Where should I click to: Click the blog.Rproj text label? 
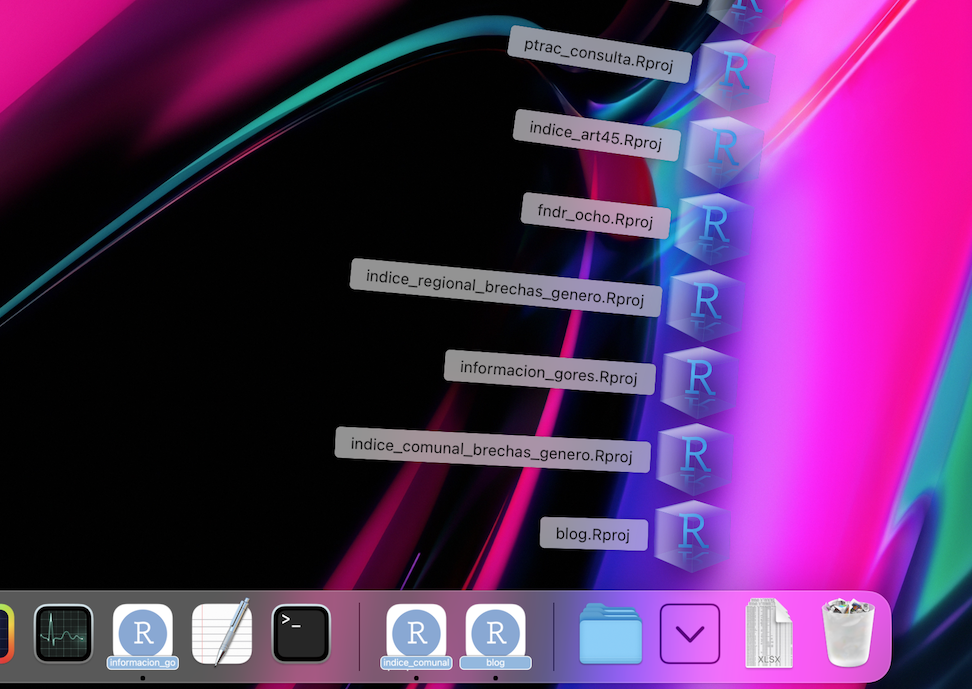click(594, 534)
